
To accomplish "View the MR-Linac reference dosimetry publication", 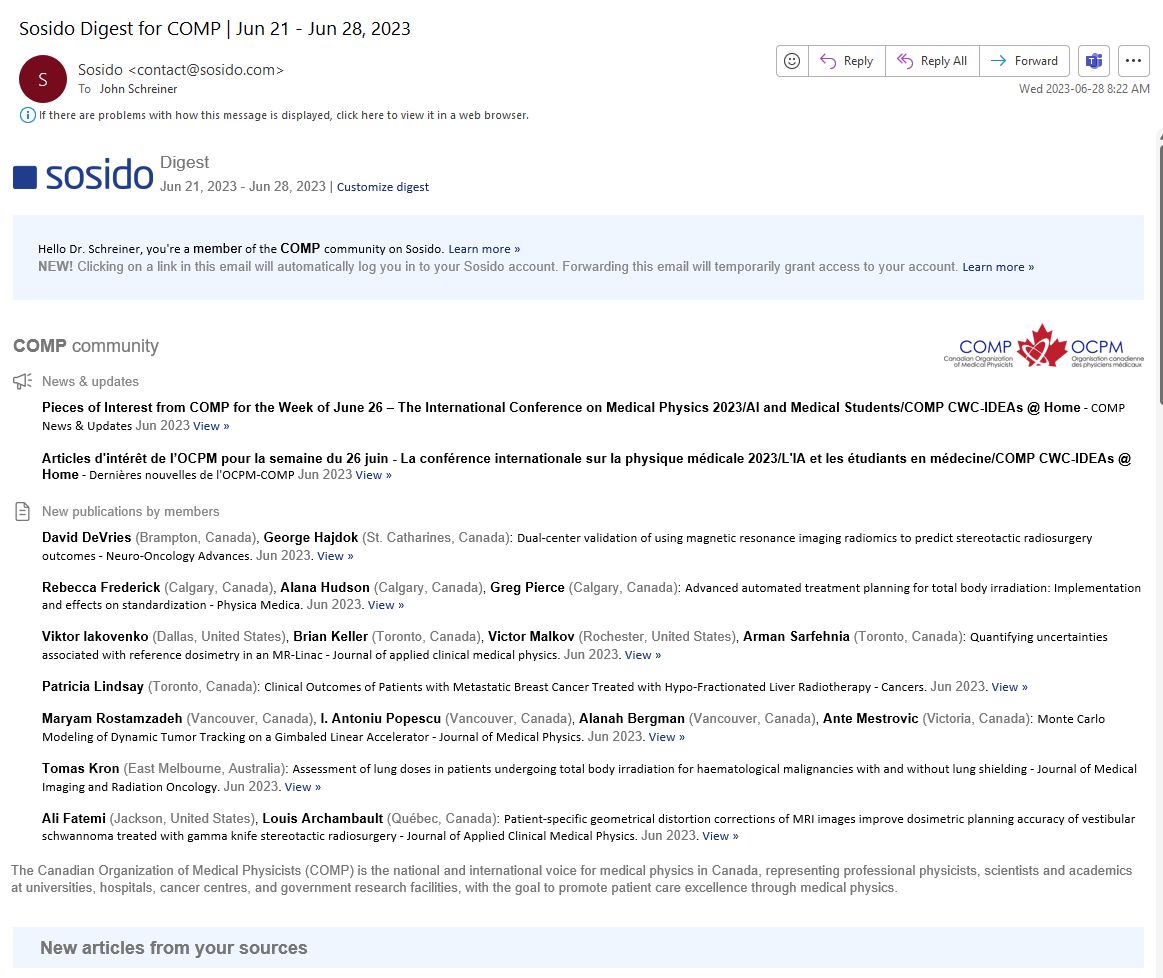I will click(x=642, y=655).
